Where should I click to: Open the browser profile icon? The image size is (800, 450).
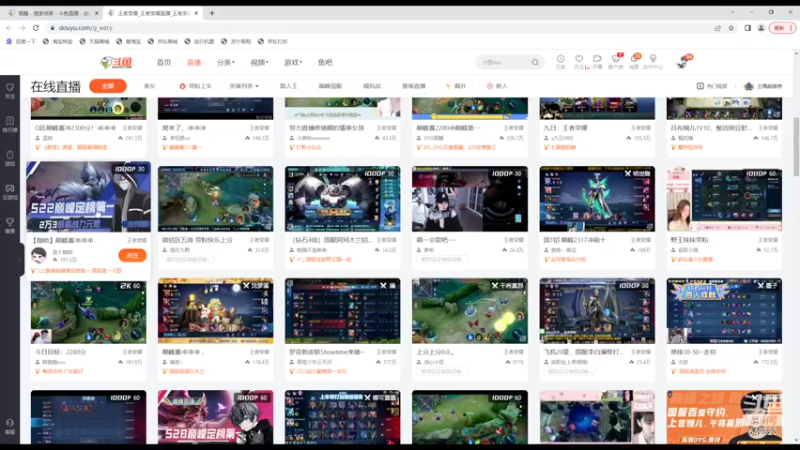pos(761,28)
